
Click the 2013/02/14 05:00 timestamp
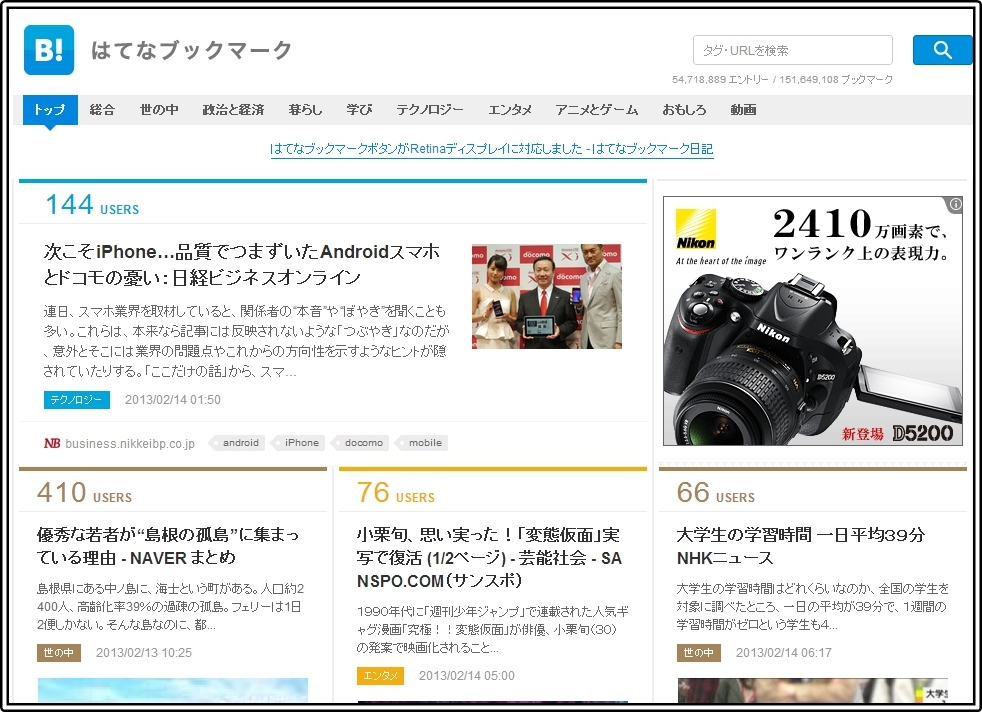(467, 676)
